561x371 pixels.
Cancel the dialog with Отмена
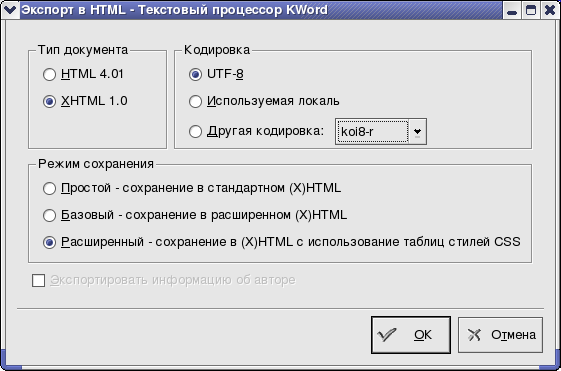(500, 335)
